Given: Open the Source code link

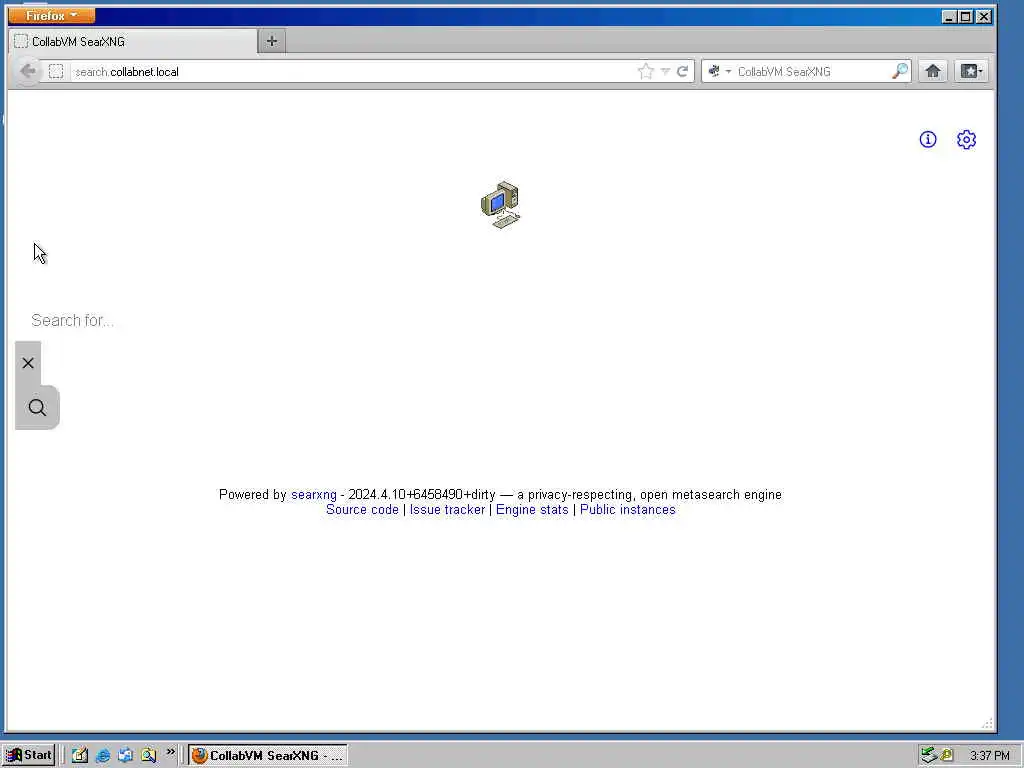Looking at the screenshot, I should pyautogui.click(x=362, y=509).
